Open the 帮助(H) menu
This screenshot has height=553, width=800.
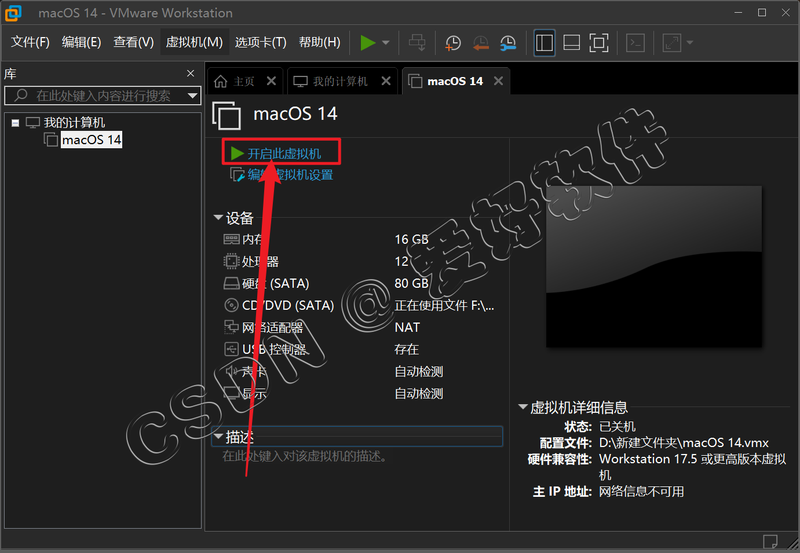(319, 42)
